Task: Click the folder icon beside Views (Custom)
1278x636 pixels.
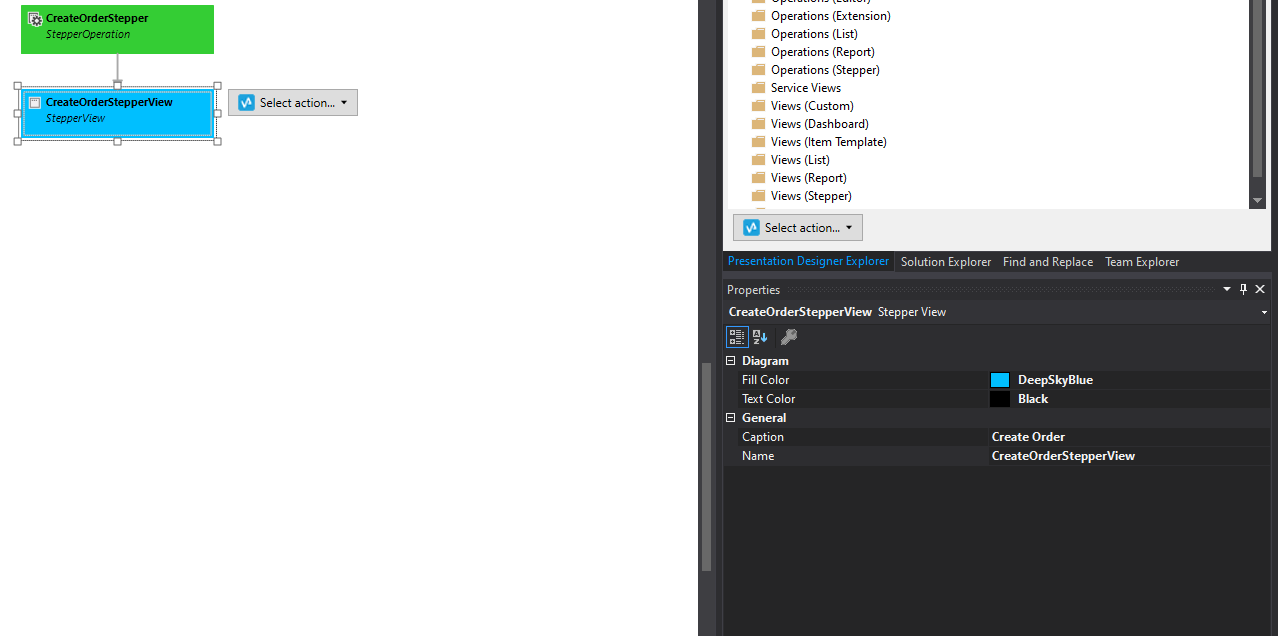Action: pos(758,106)
